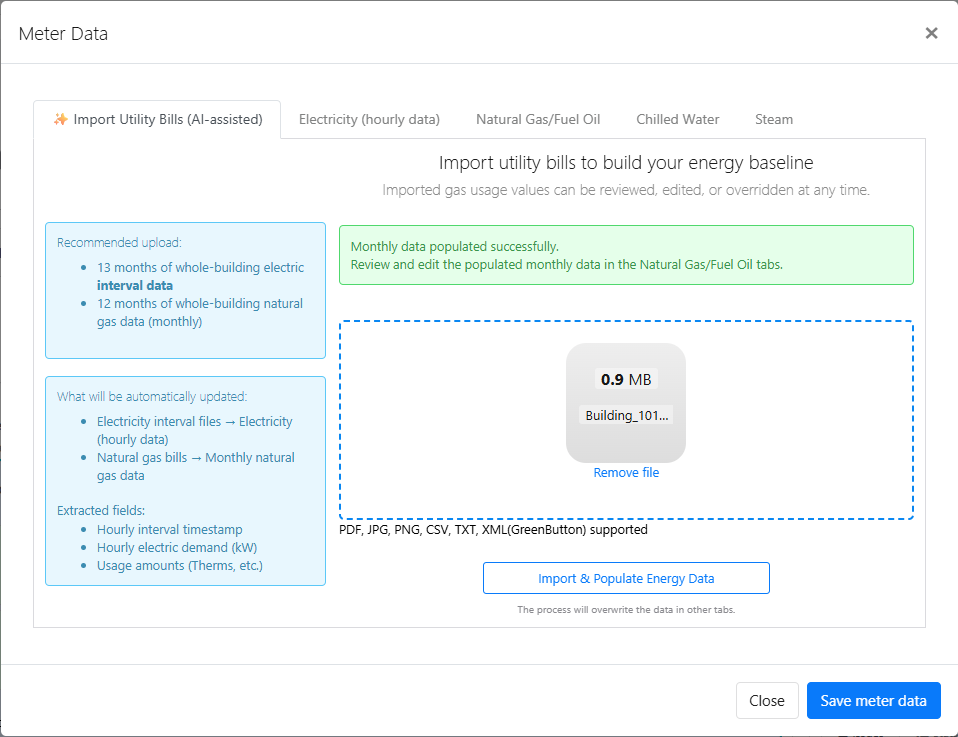Save meter data
Screen dimensions: 958x737
click(873, 700)
